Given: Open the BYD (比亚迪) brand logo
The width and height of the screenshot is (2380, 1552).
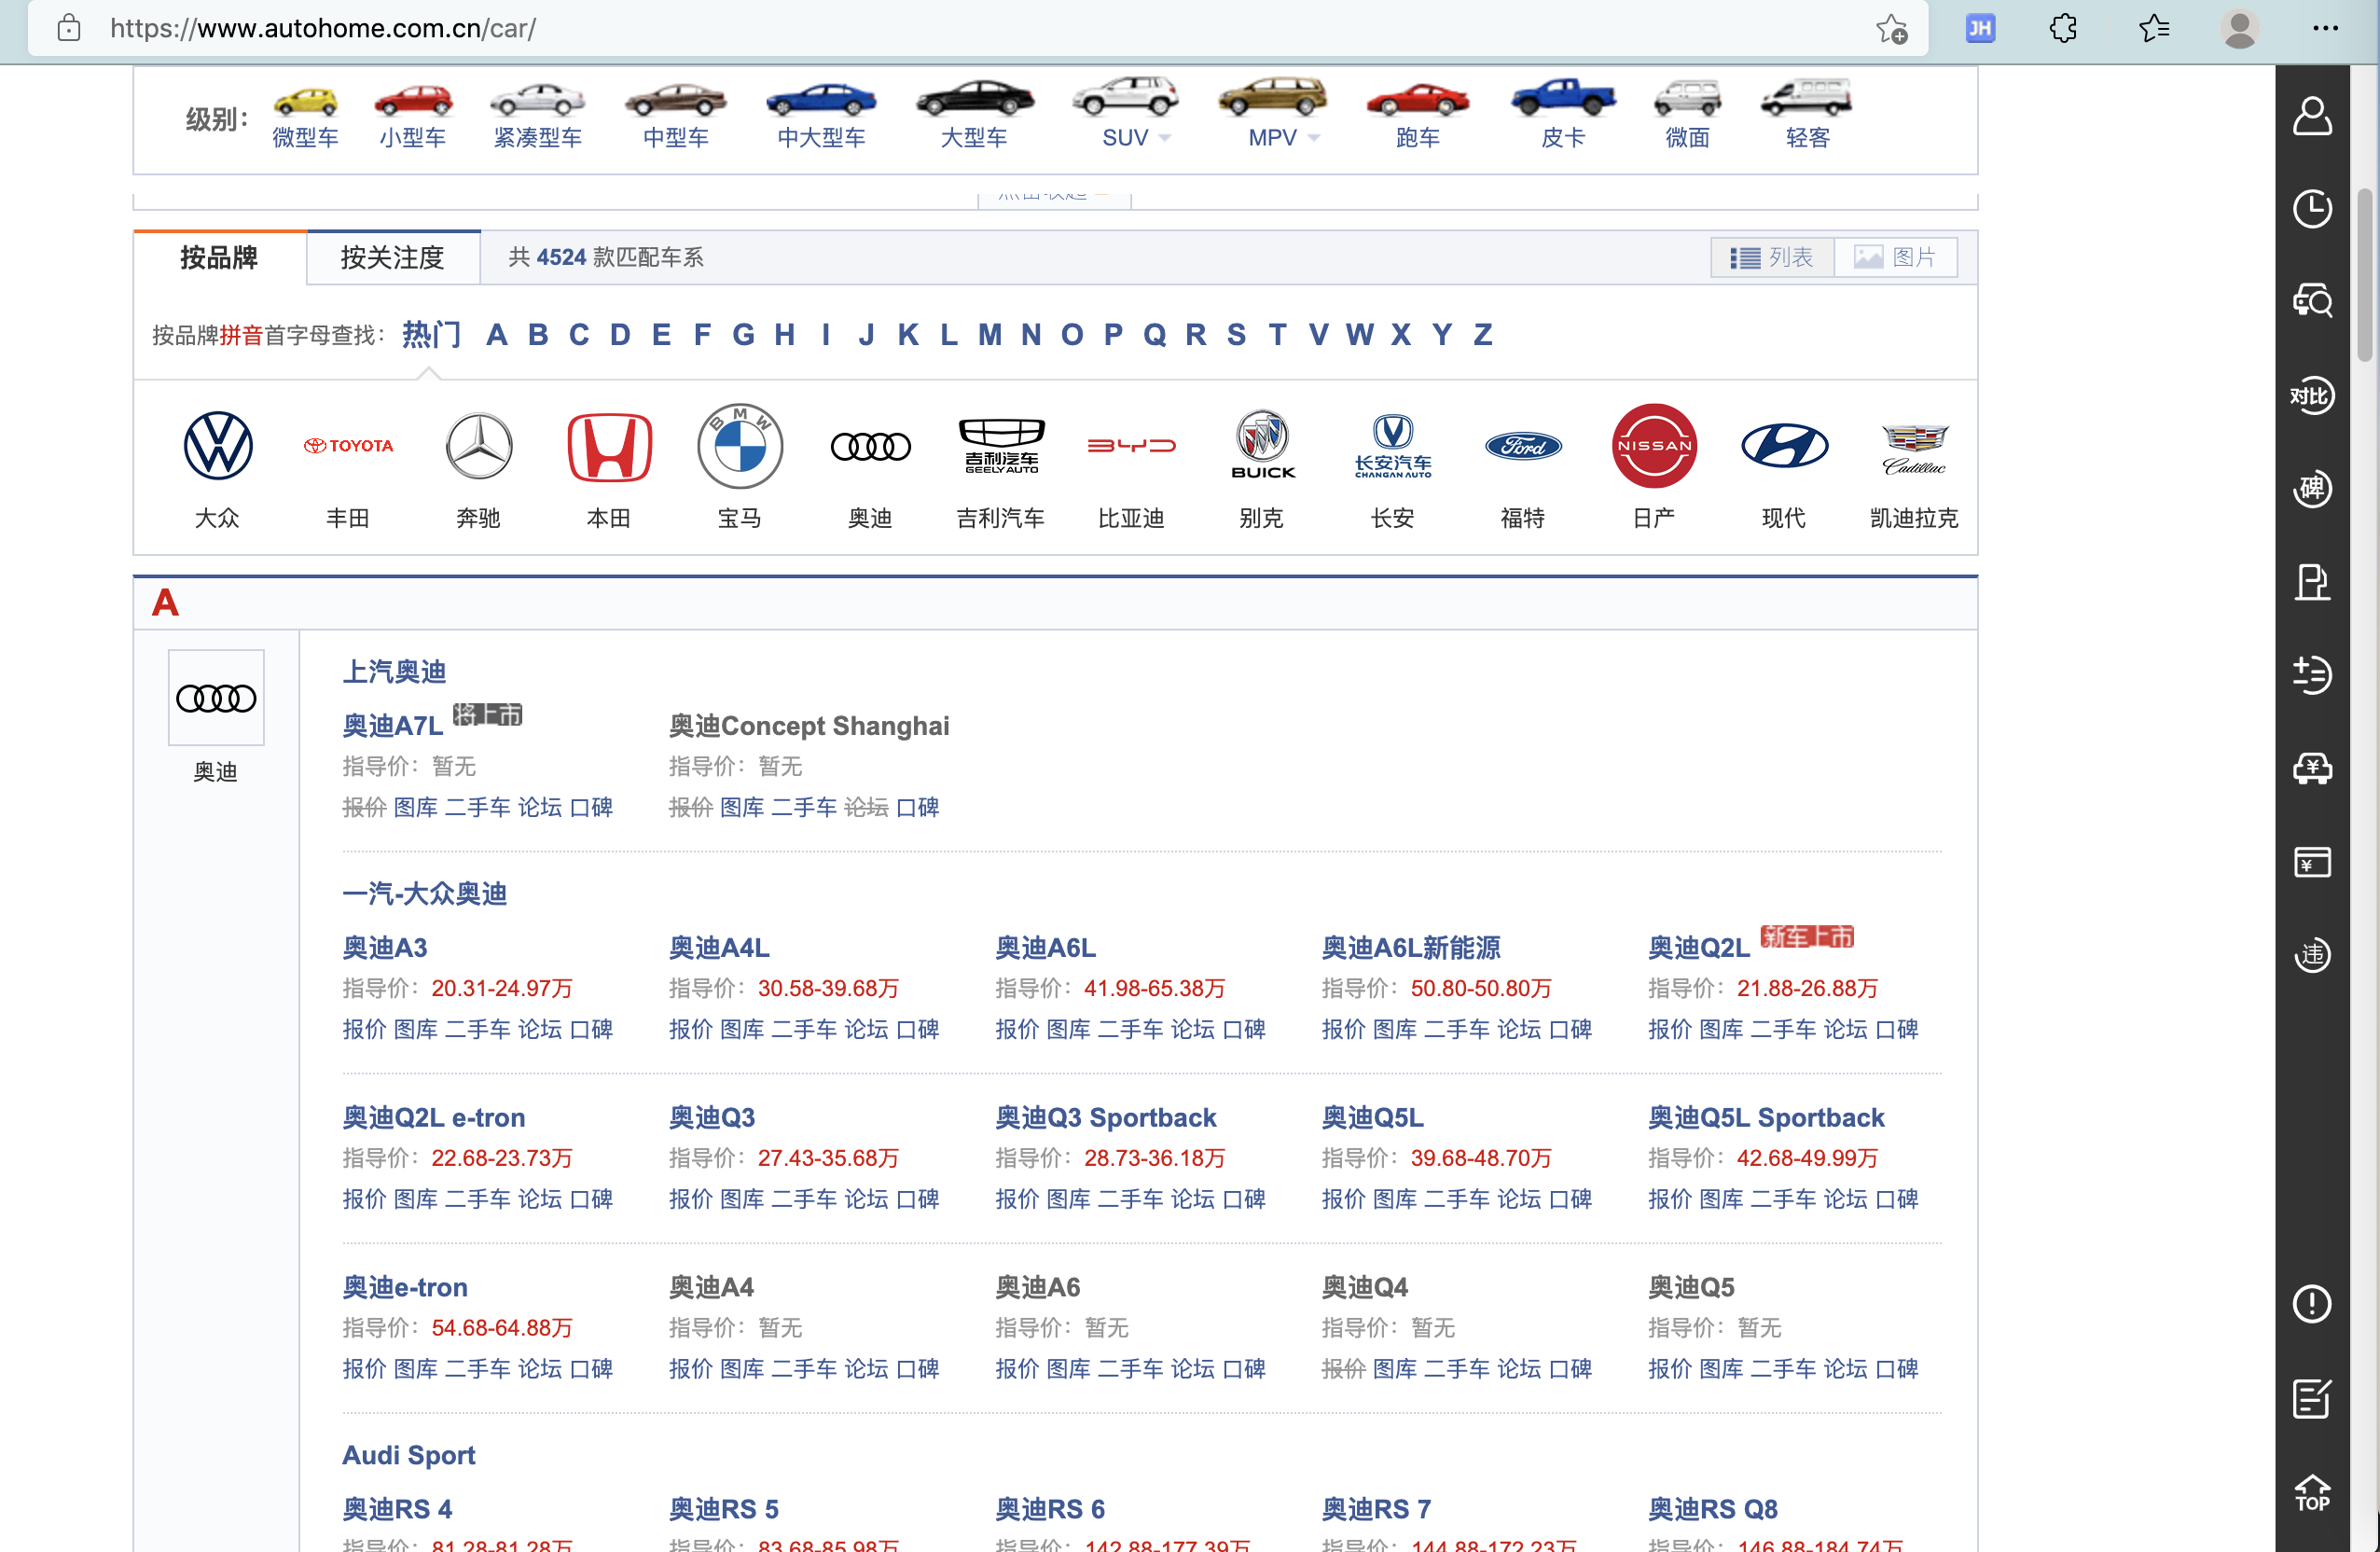Looking at the screenshot, I should 1131,445.
